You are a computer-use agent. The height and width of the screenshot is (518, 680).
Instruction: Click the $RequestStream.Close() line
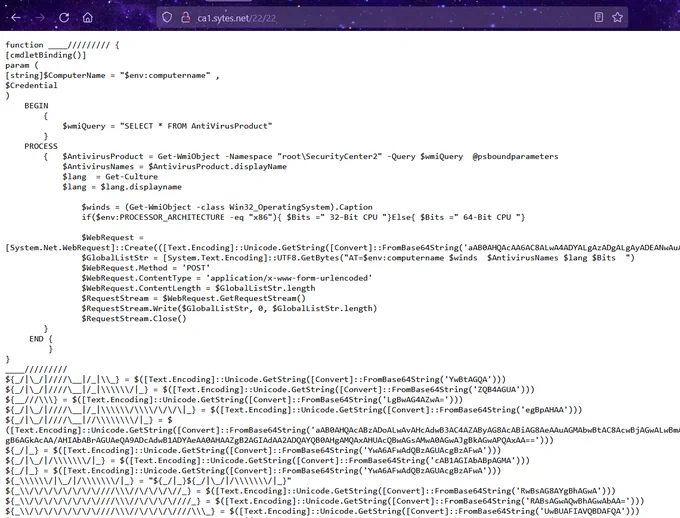coord(134,318)
